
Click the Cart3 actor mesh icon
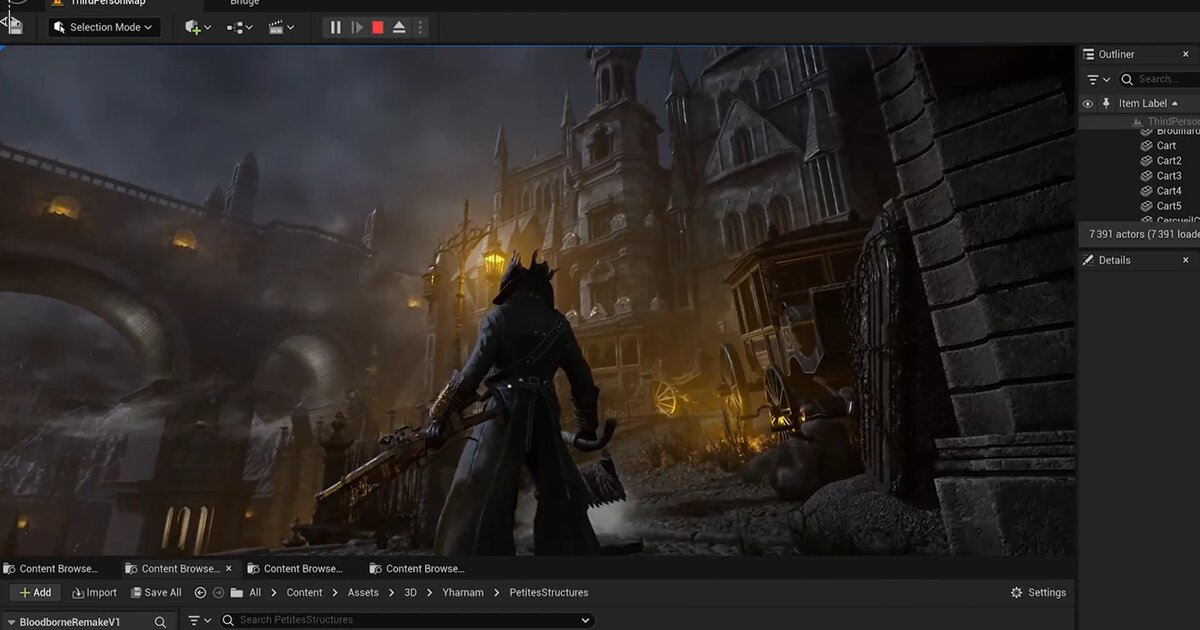[x=1147, y=175]
